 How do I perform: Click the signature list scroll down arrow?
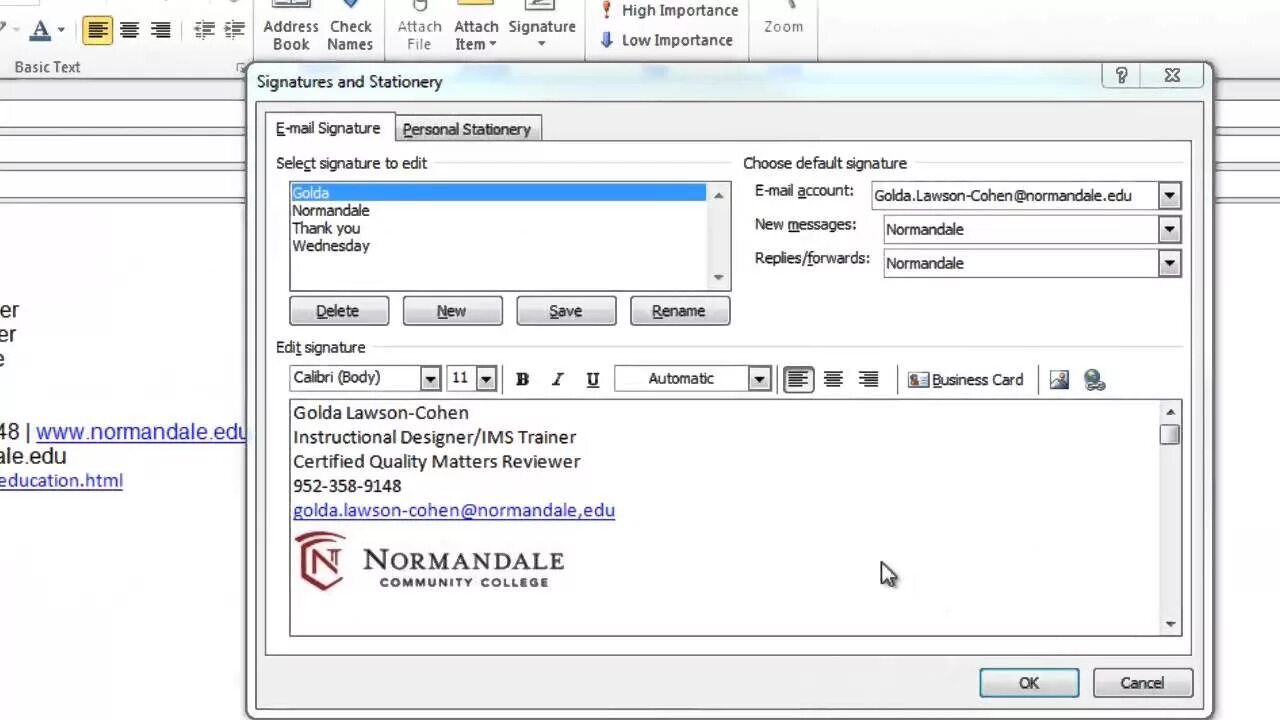pos(718,277)
